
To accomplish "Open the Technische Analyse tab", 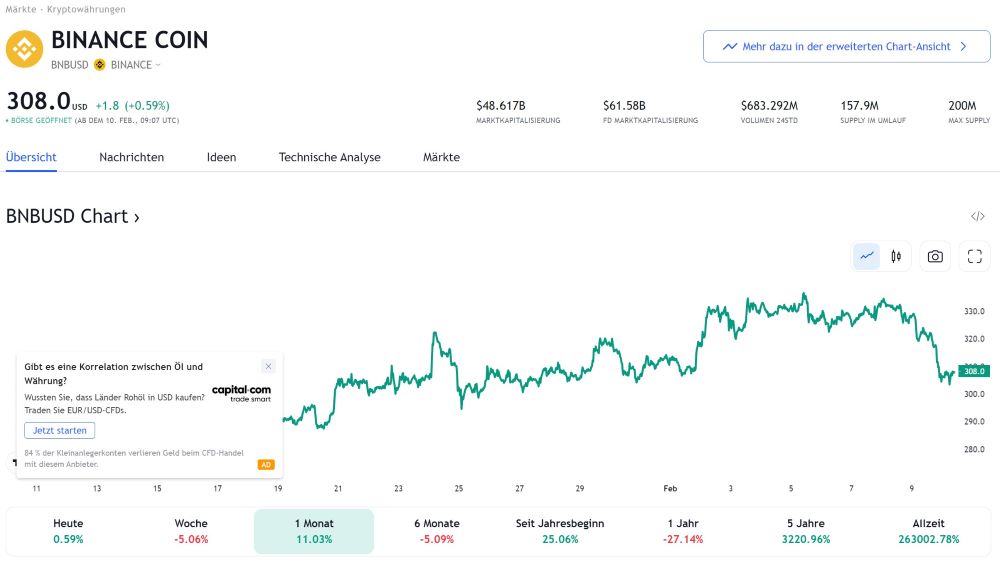I will click(x=329, y=157).
